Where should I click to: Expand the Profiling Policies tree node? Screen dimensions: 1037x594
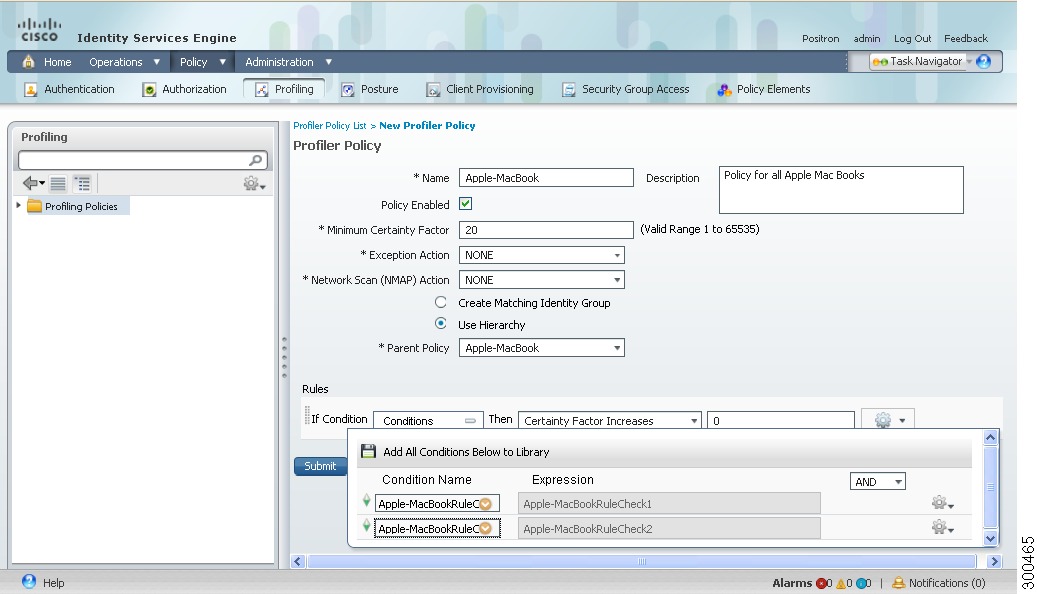coord(19,206)
